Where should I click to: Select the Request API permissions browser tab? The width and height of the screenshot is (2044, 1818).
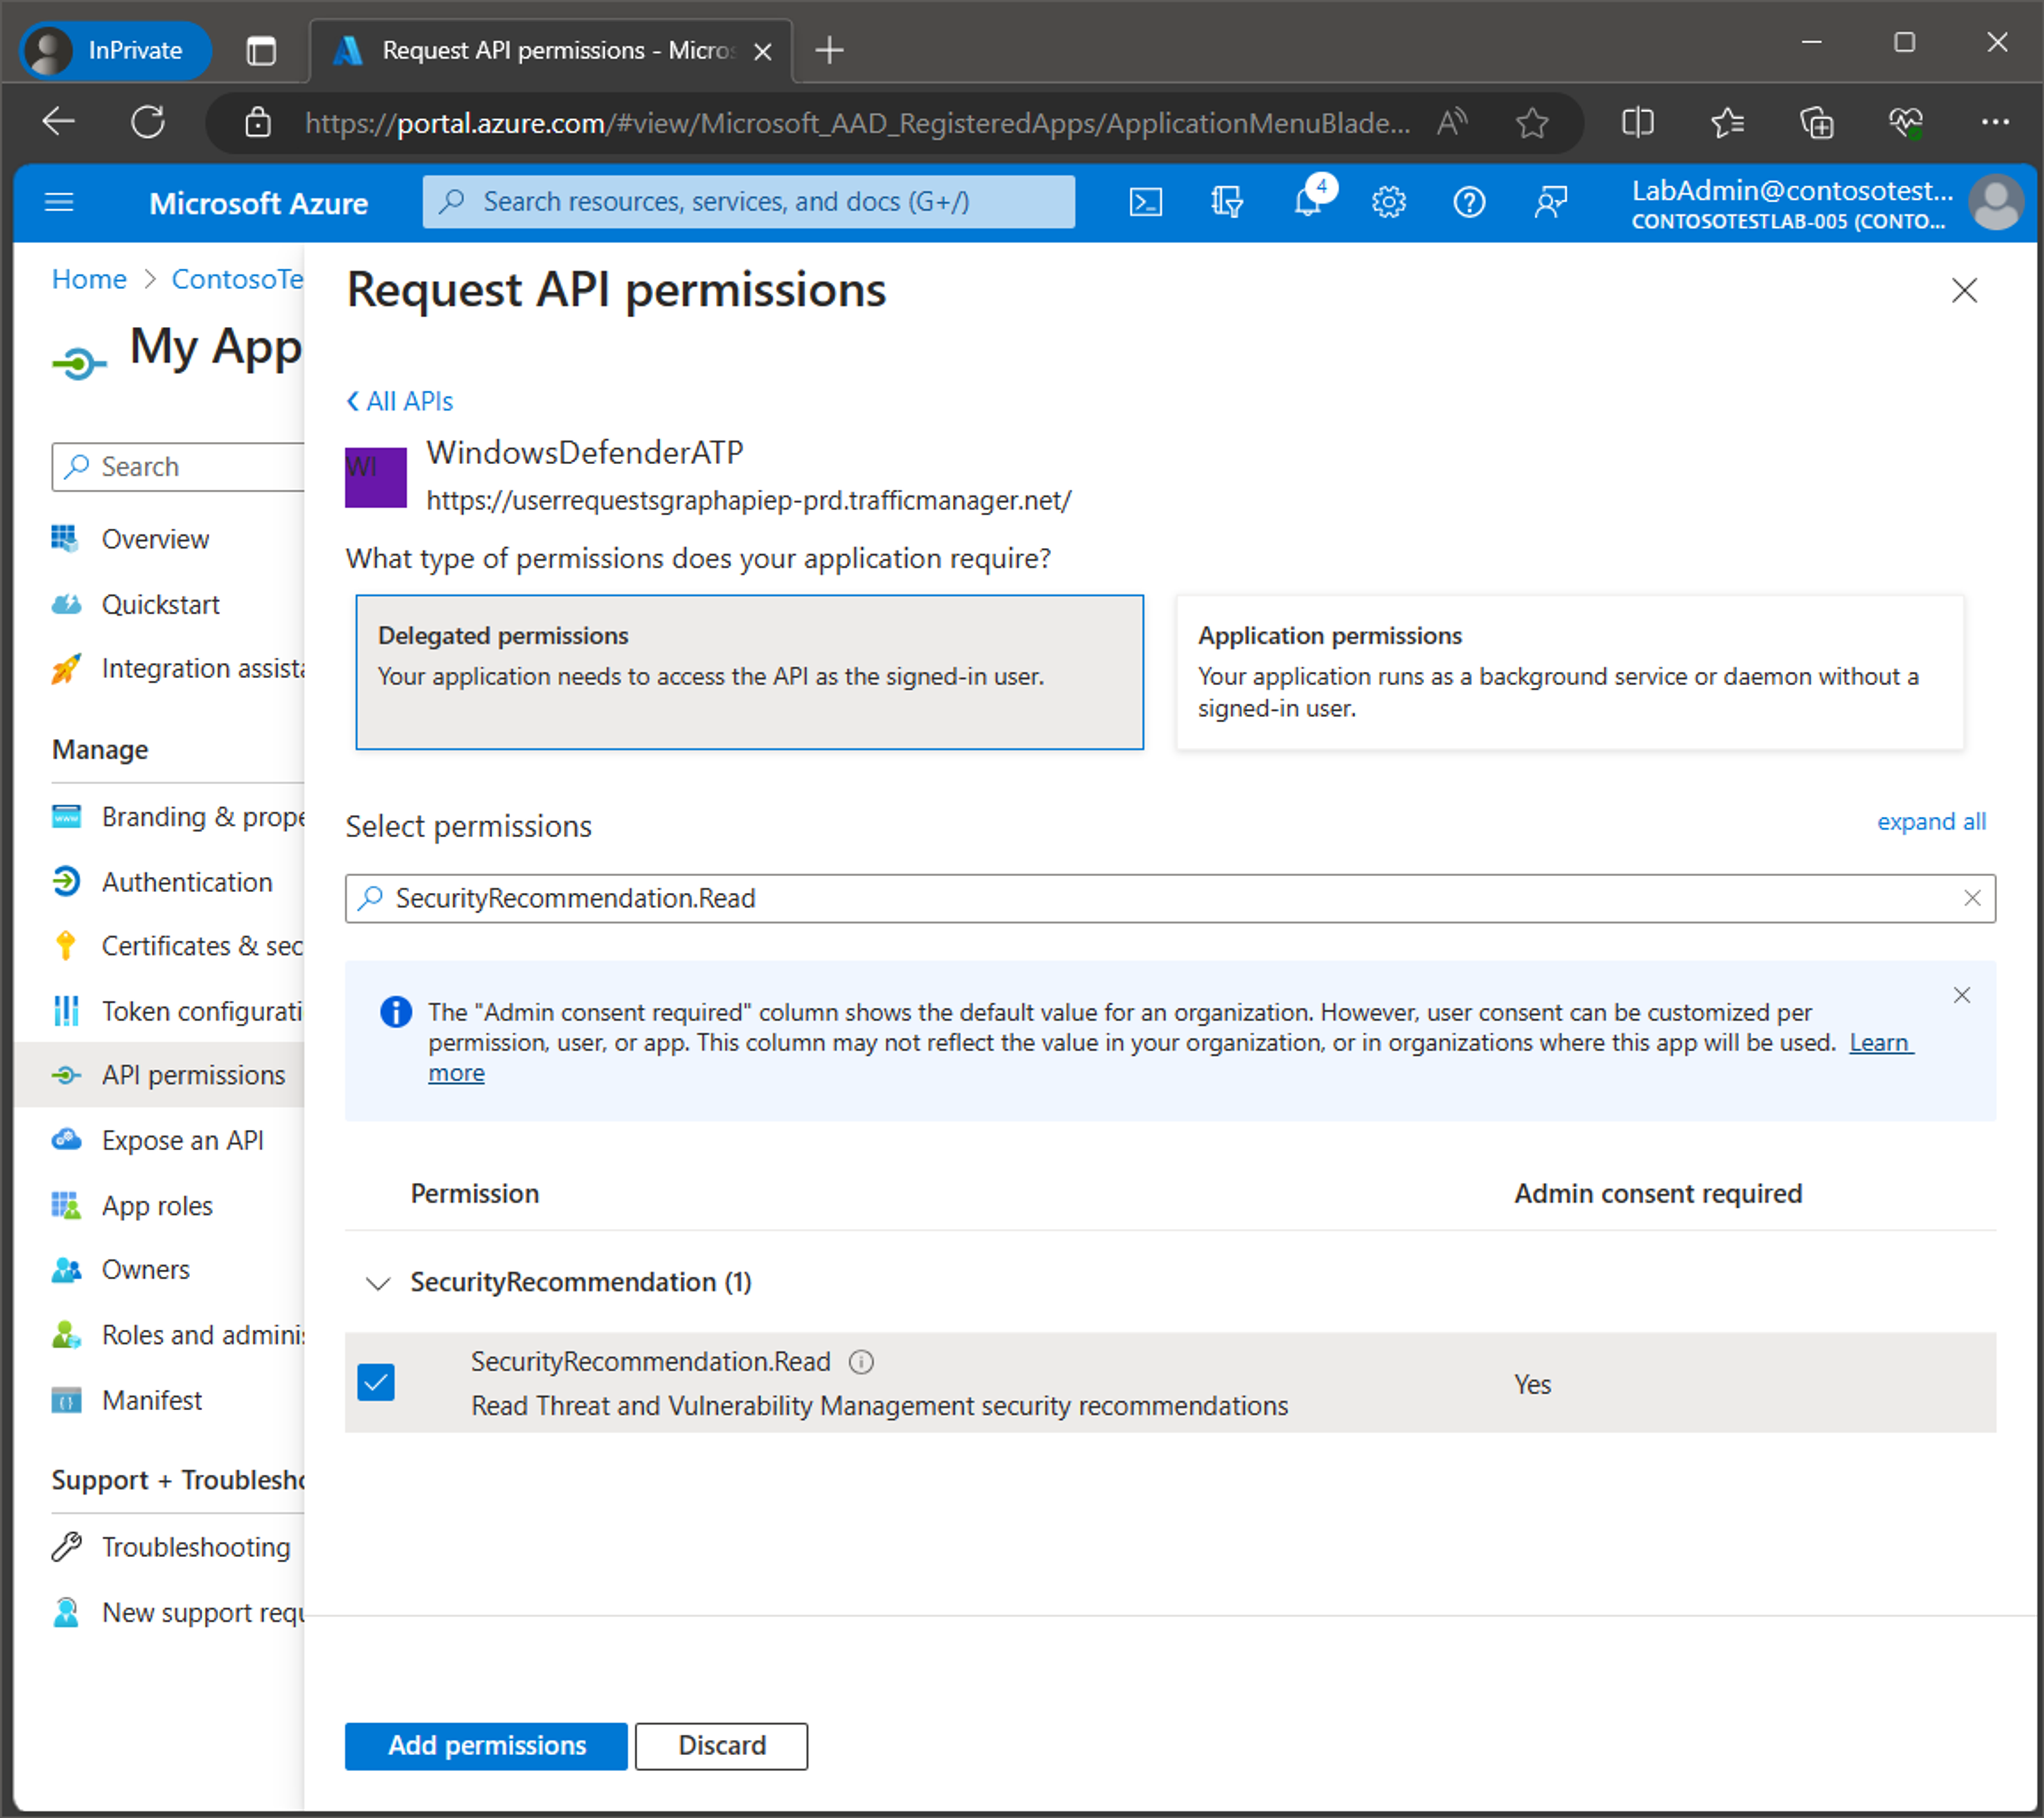[552, 50]
